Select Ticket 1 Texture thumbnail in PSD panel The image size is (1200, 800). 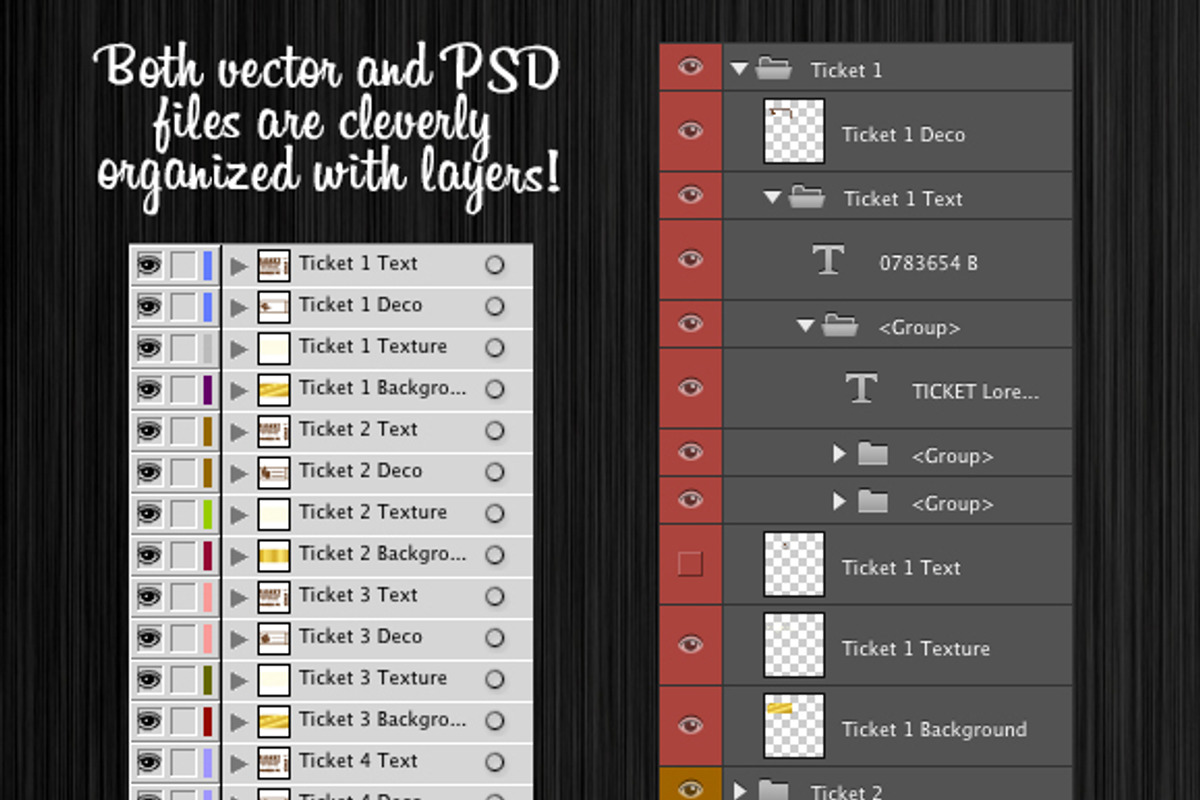coord(794,645)
